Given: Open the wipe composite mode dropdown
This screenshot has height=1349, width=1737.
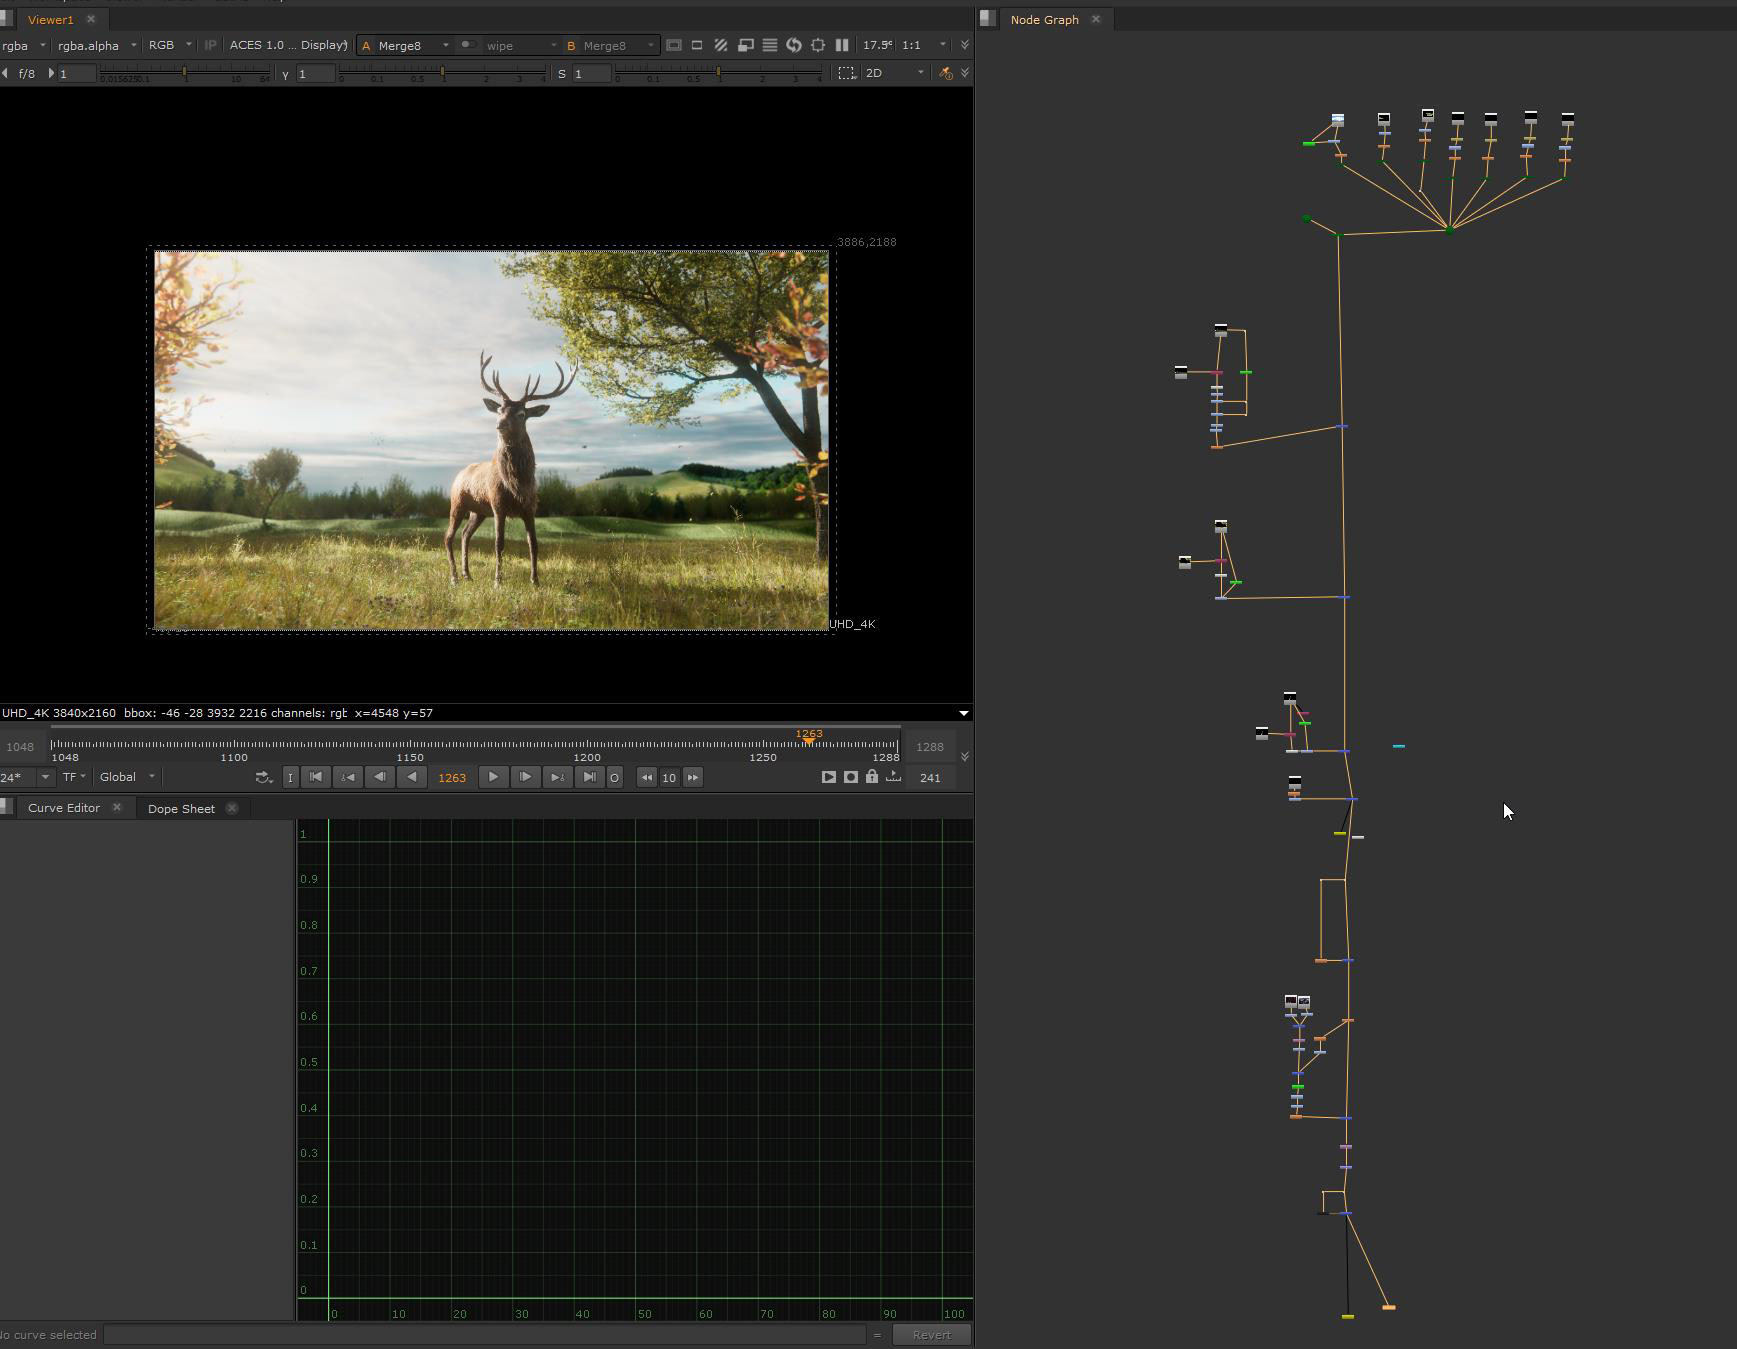Looking at the screenshot, I should click(x=520, y=45).
